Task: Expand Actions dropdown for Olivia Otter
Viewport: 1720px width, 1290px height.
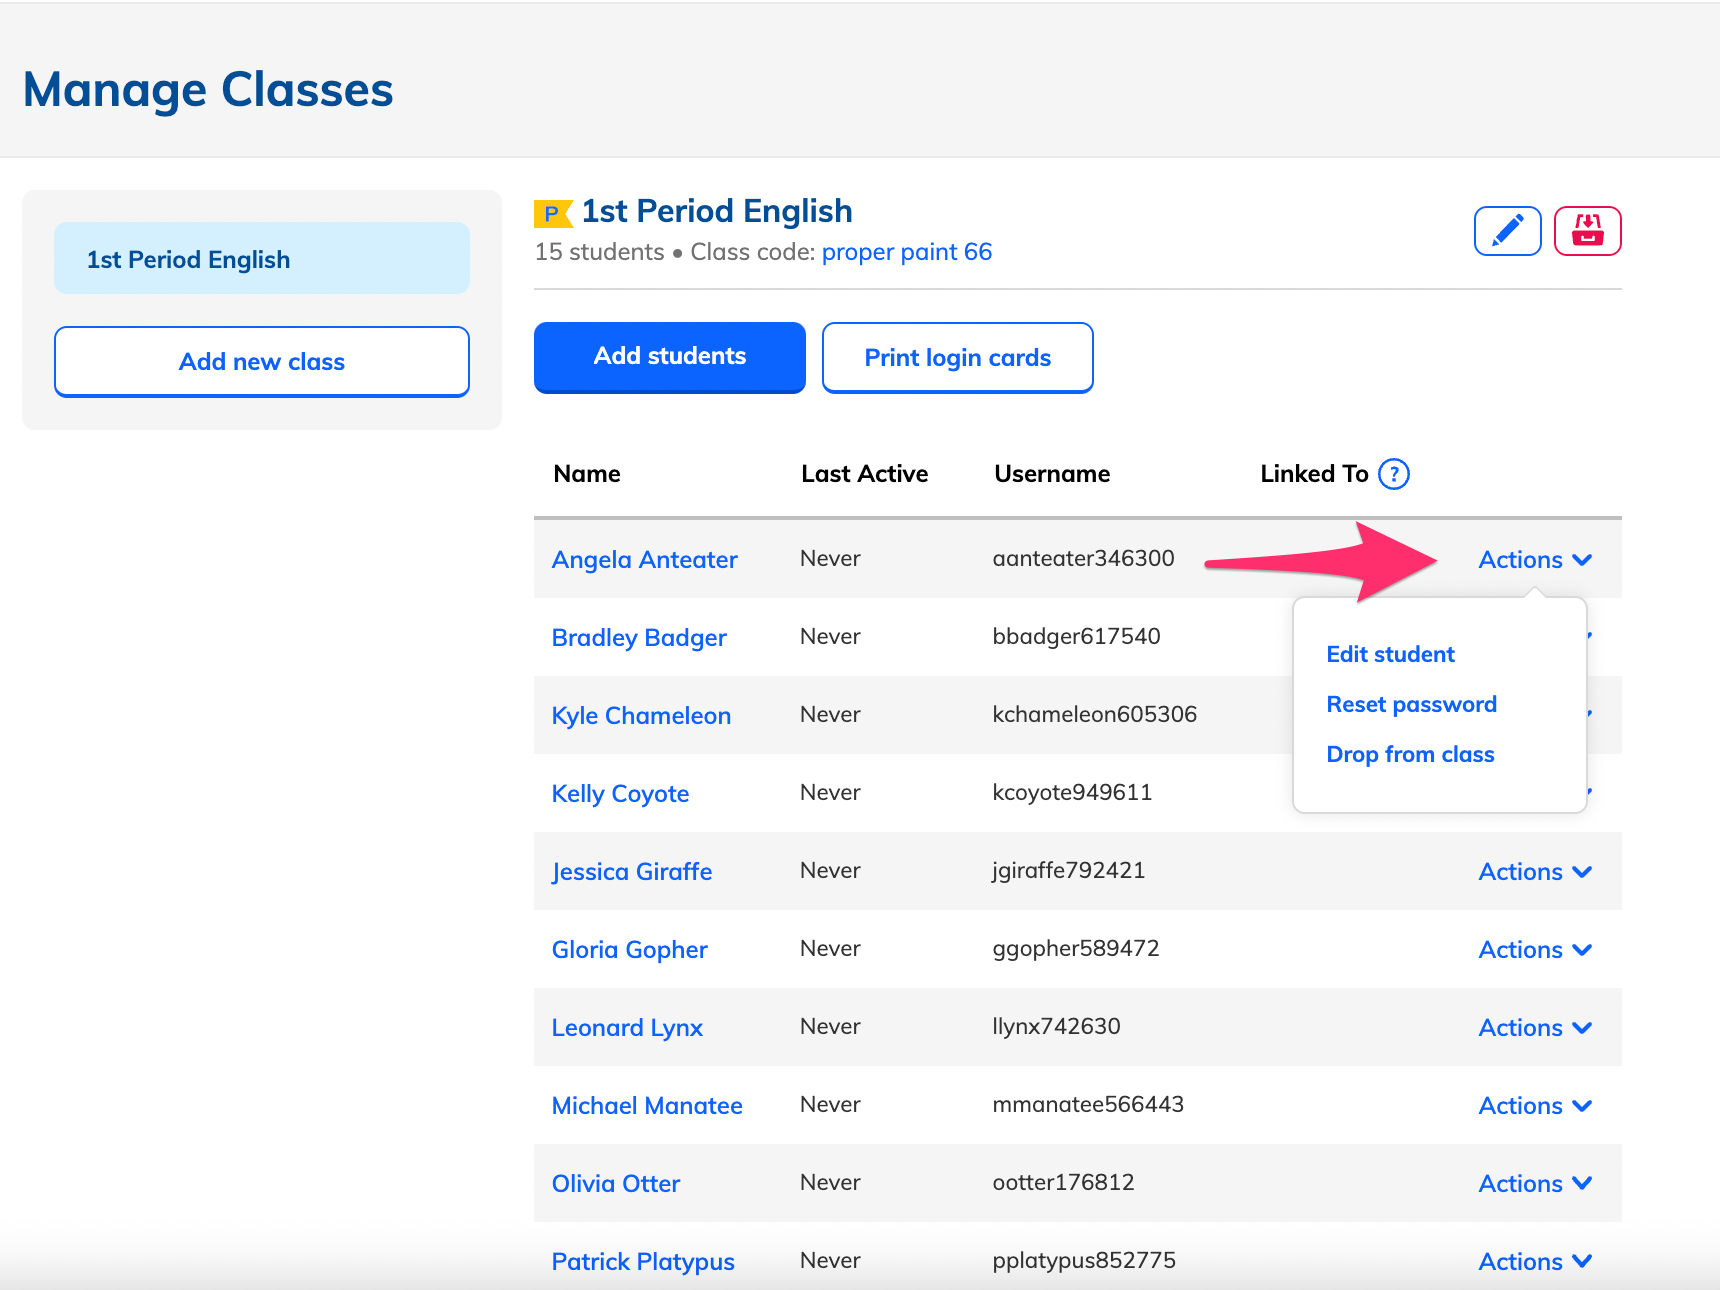Action: tap(1535, 1184)
